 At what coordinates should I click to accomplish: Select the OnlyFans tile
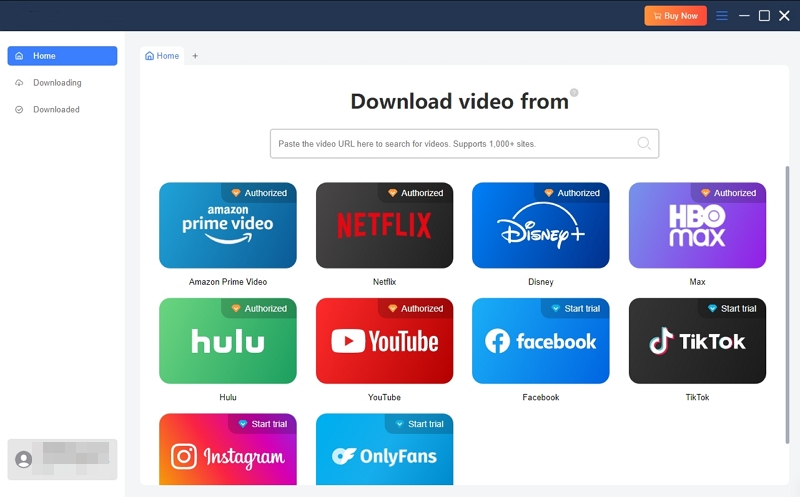[384, 449]
